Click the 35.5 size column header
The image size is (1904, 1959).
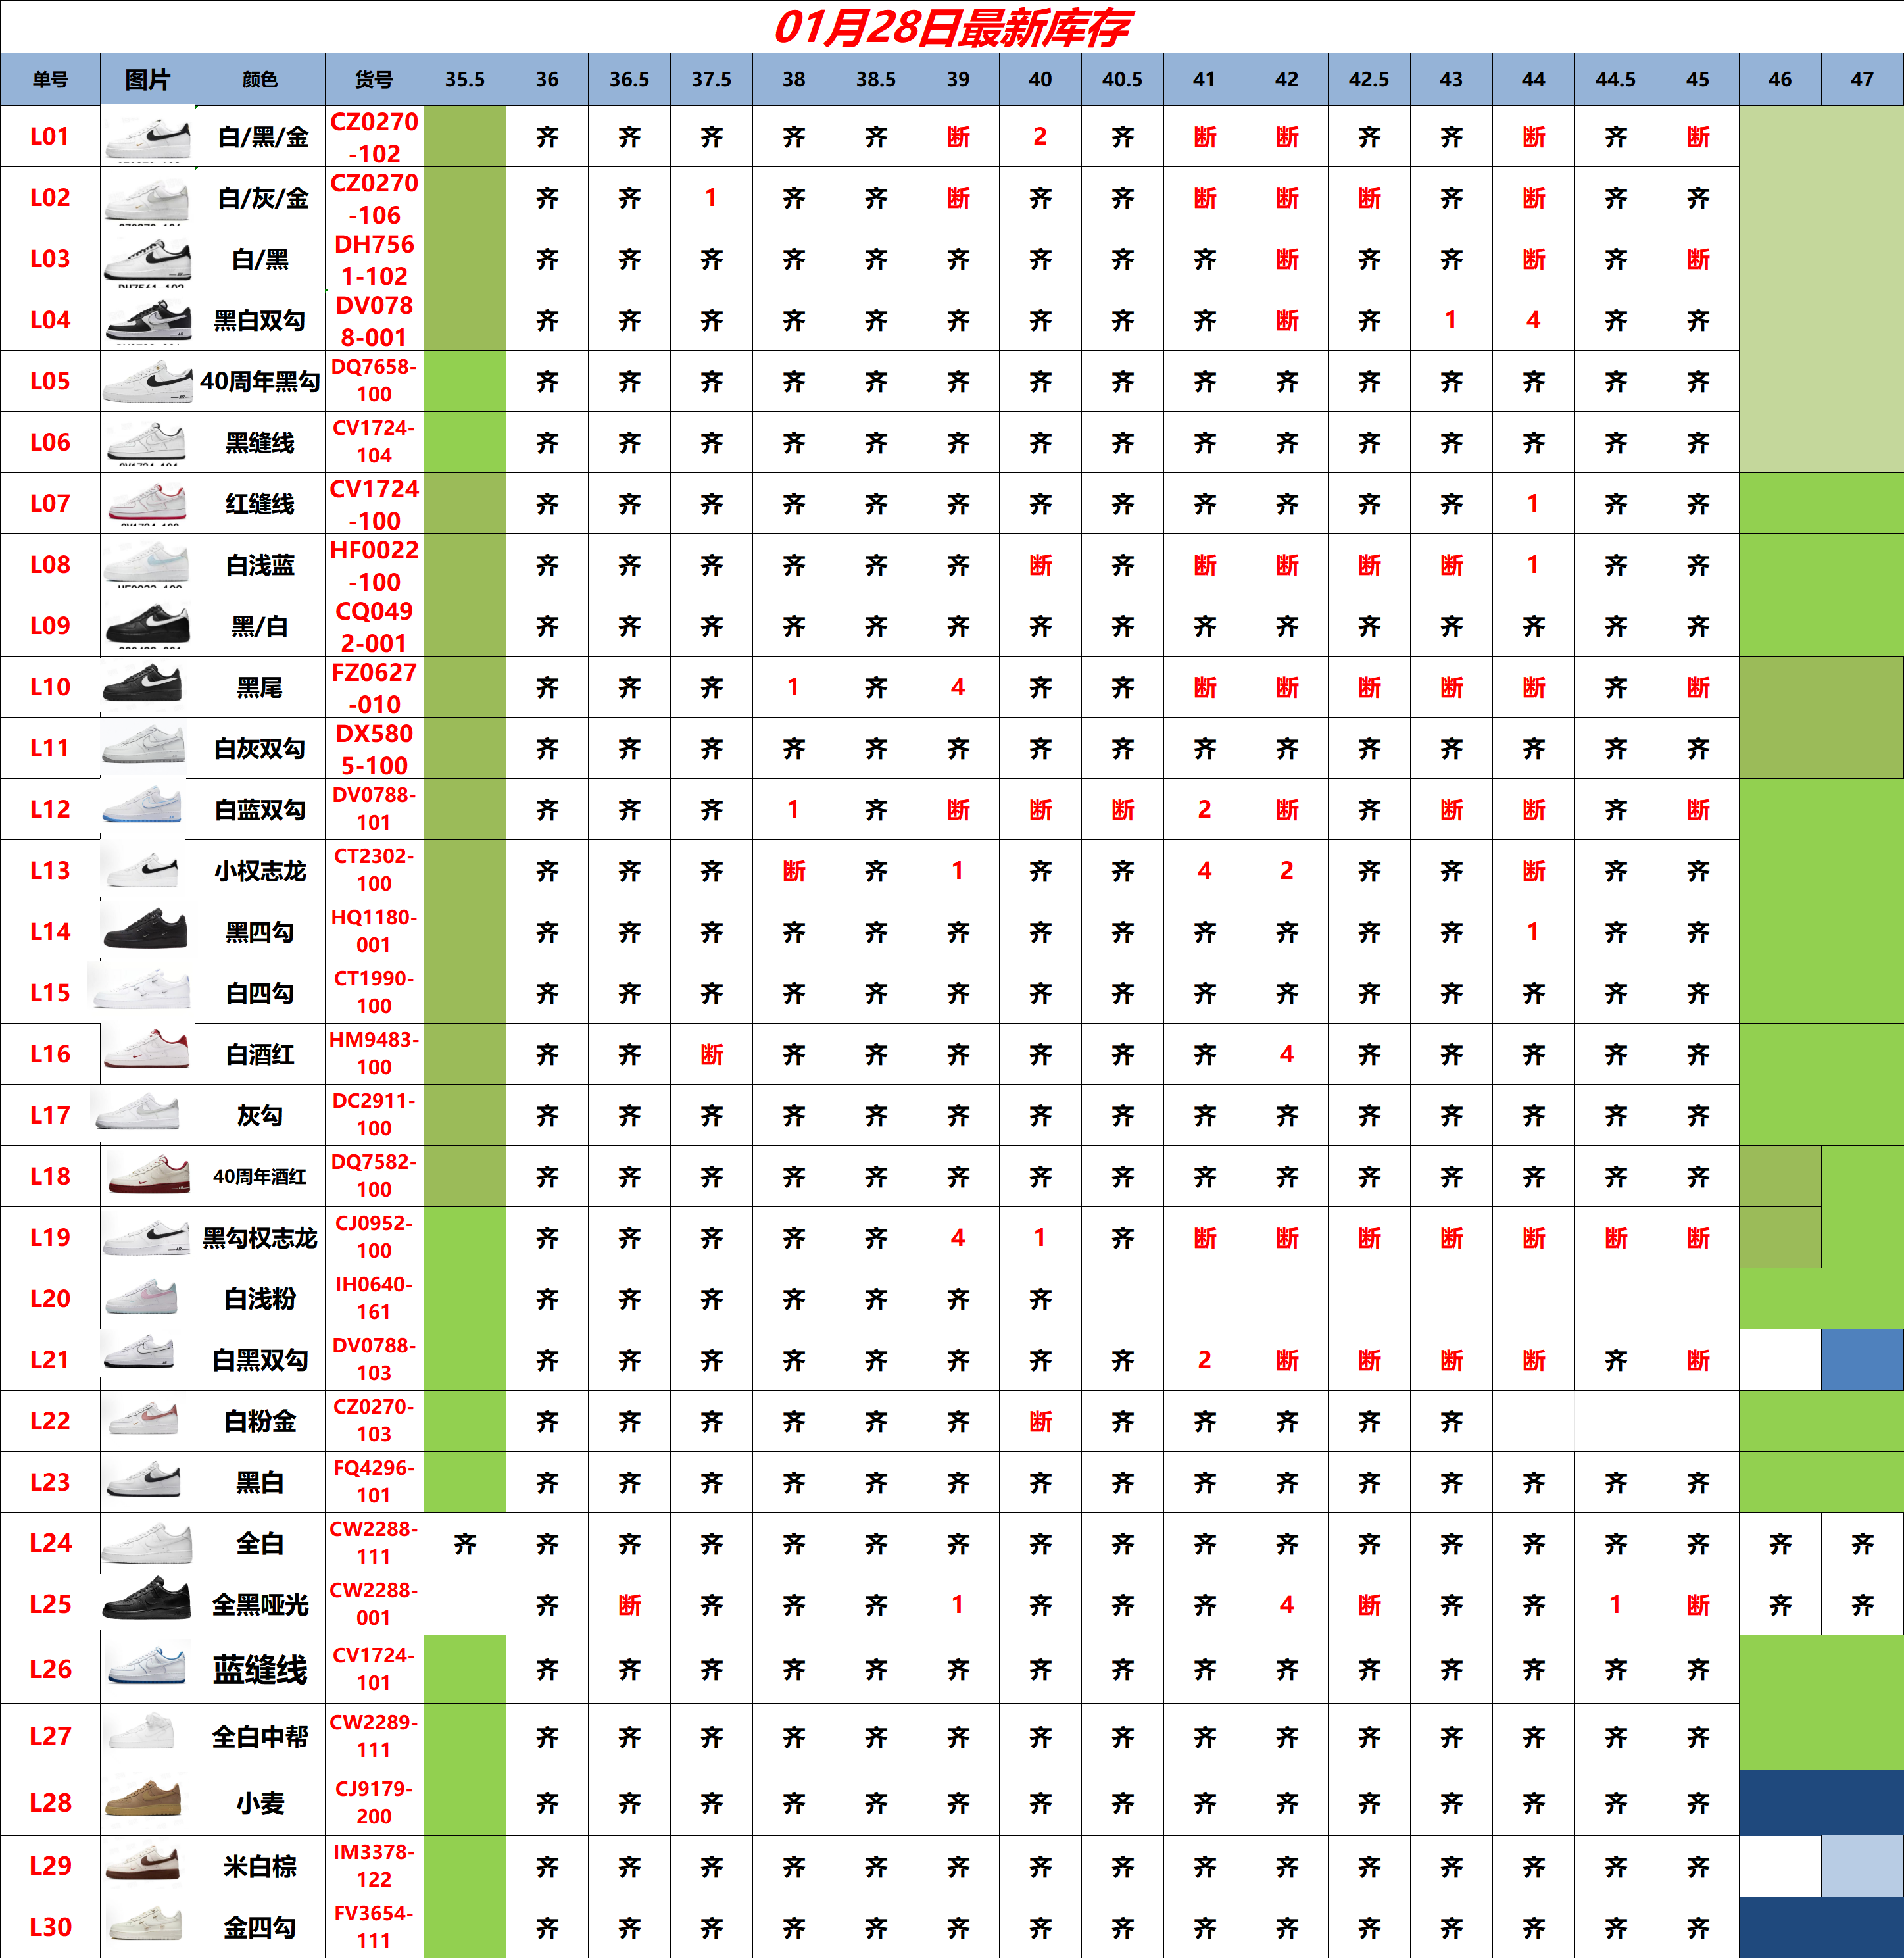[464, 79]
